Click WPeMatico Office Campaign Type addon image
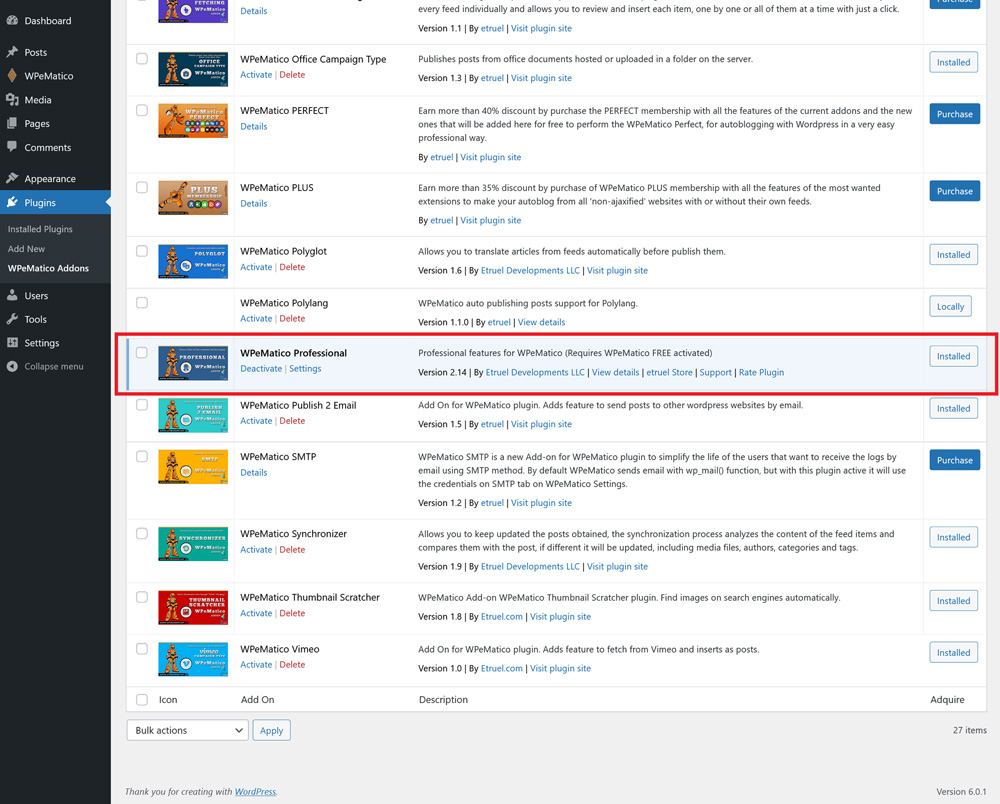This screenshot has height=804, width=1000. (193, 69)
